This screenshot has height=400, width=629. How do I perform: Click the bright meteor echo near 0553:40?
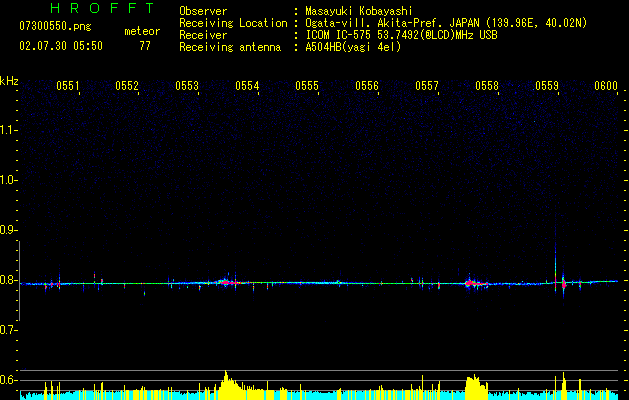227,282
